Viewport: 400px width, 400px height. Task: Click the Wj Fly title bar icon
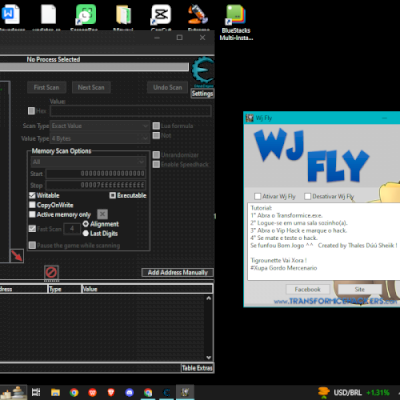point(250,118)
